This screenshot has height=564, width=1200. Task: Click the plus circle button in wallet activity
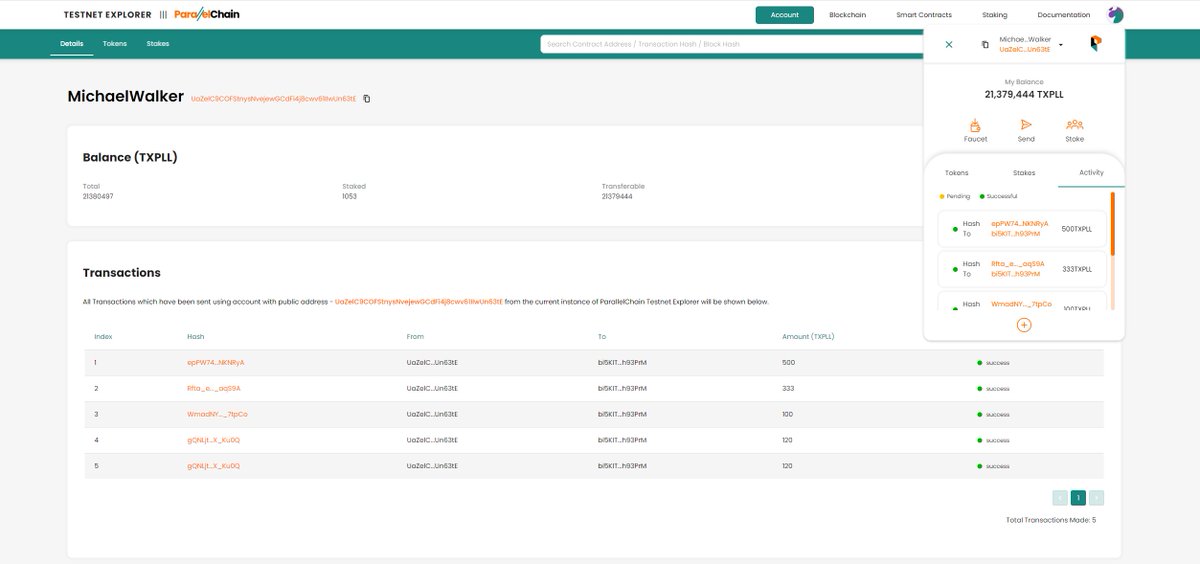[1024, 325]
